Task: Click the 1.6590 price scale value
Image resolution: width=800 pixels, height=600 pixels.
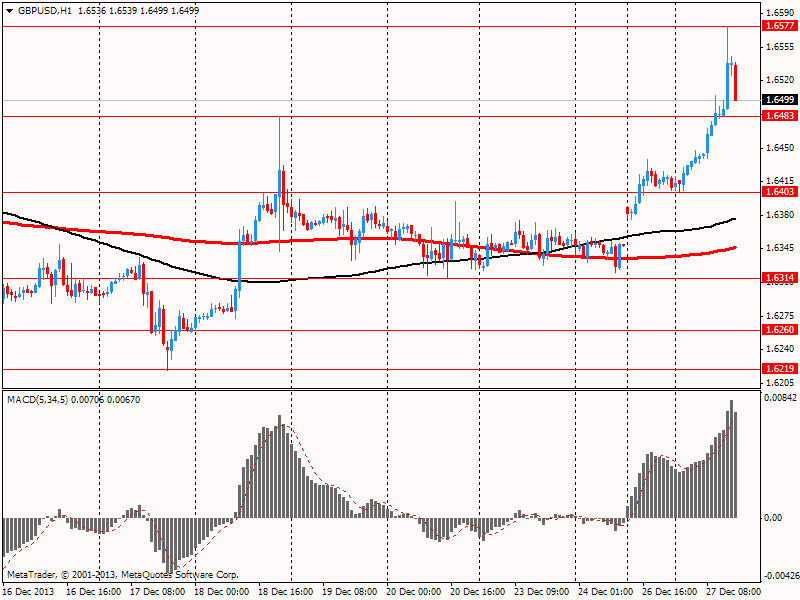Action: pyautogui.click(x=781, y=13)
